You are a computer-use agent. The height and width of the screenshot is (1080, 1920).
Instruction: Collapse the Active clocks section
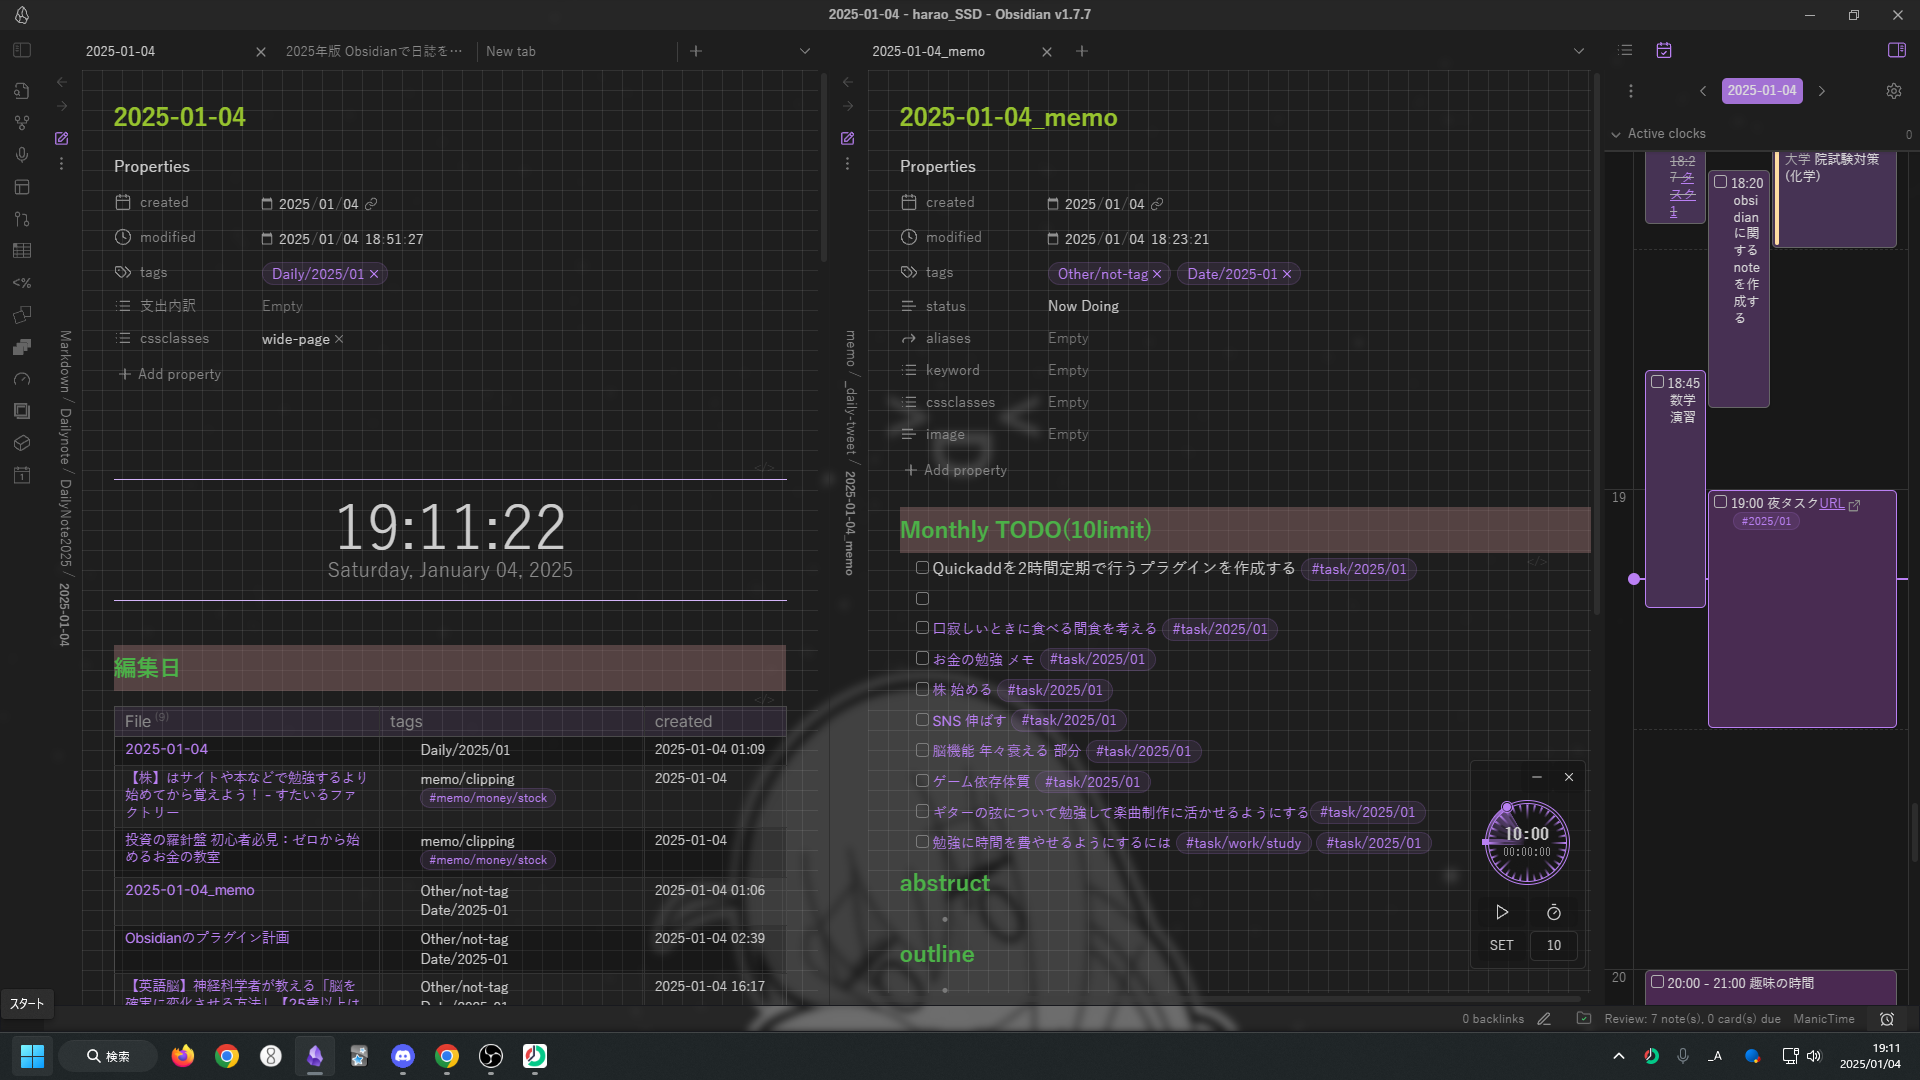click(1615, 134)
